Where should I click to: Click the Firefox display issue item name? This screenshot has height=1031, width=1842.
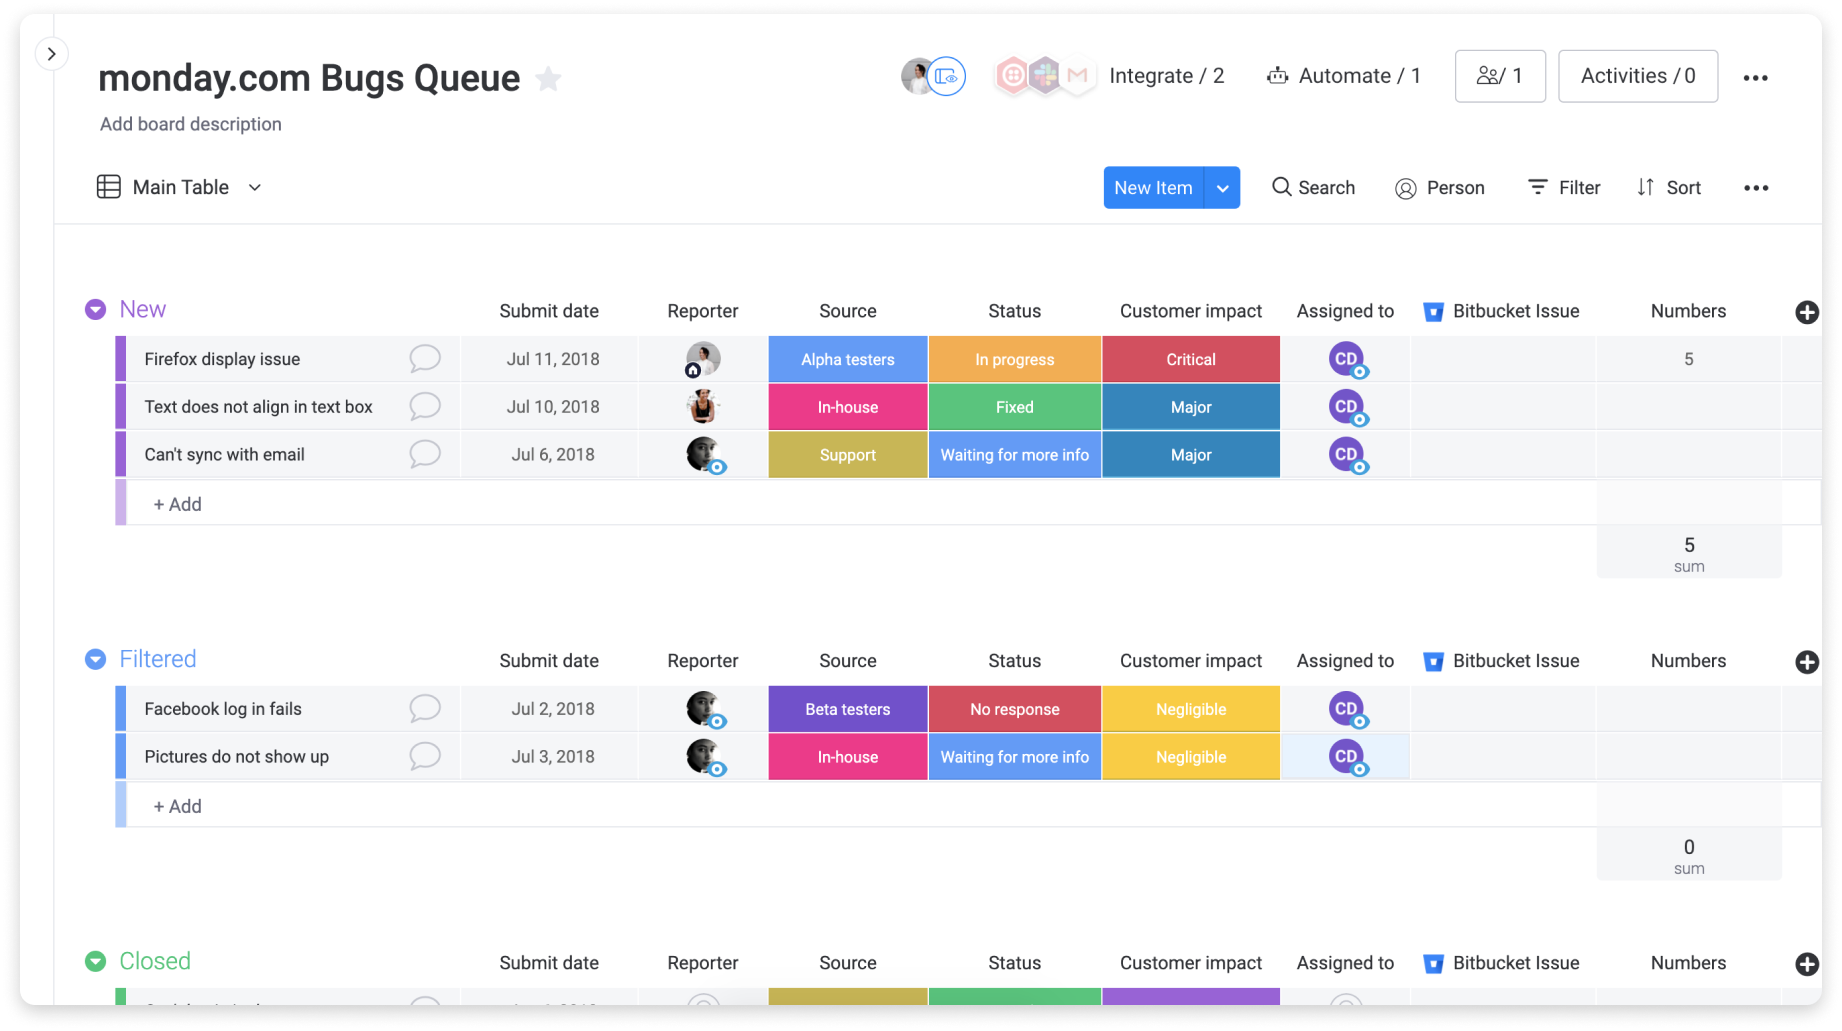[222, 359]
